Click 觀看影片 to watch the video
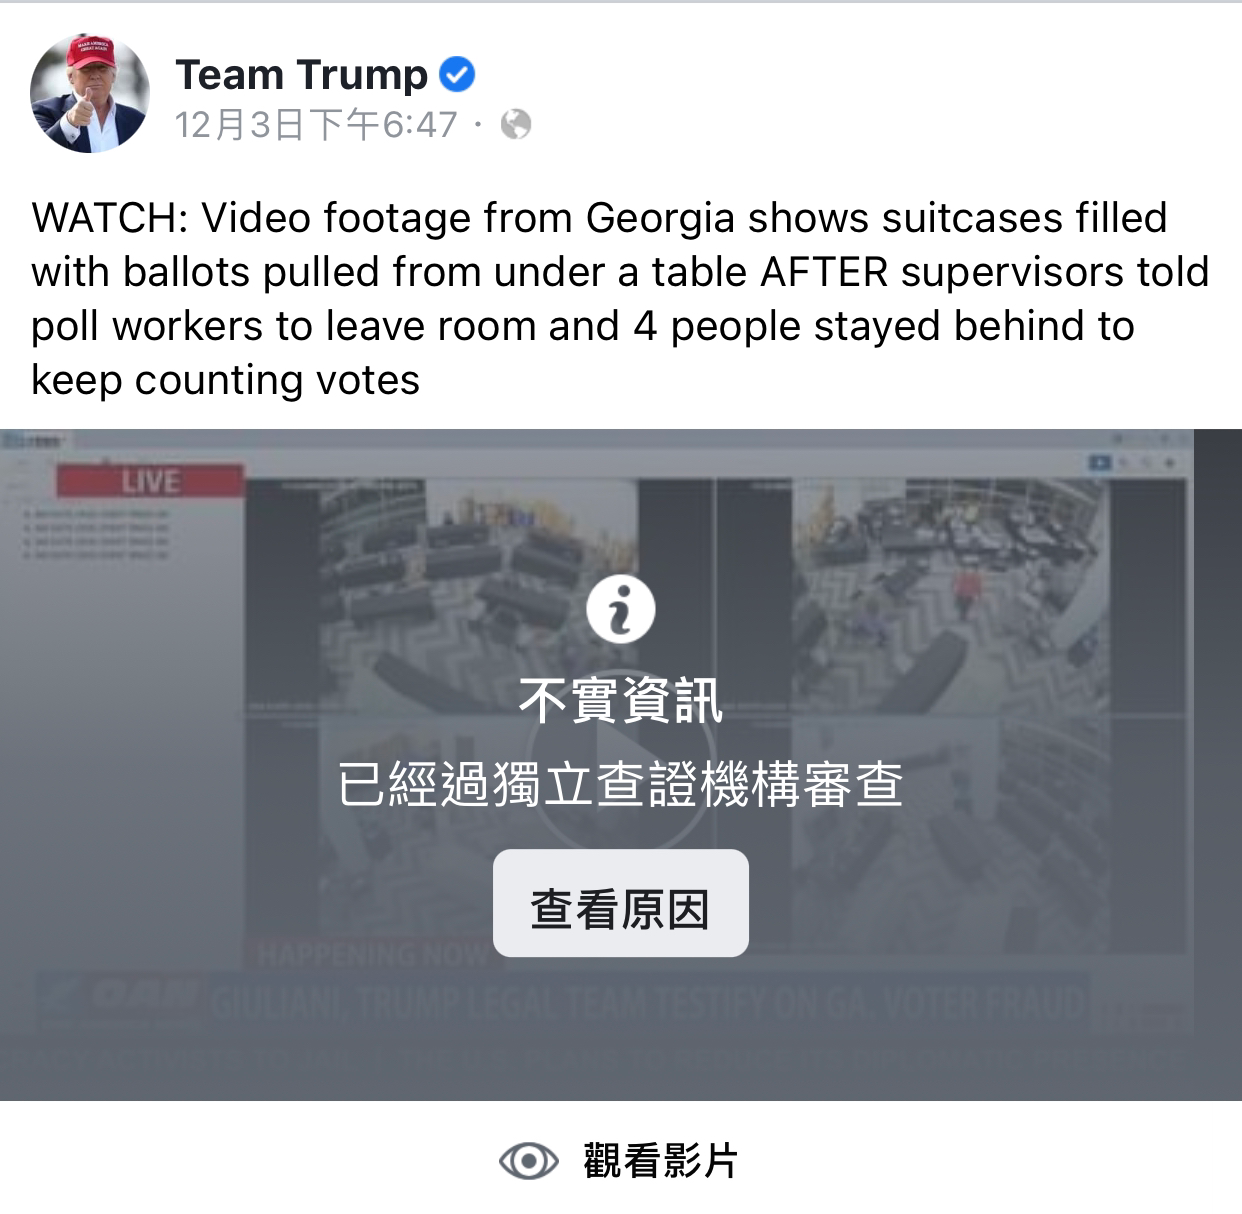 coord(660,1161)
